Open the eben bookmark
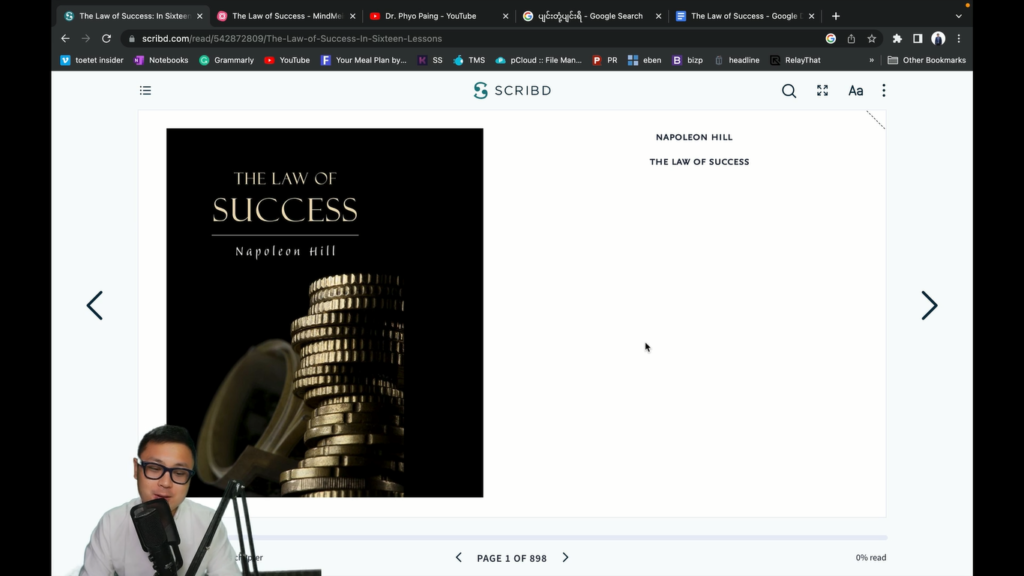Screen dimensions: 1024x576 pyautogui.click(x=644, y=60)
